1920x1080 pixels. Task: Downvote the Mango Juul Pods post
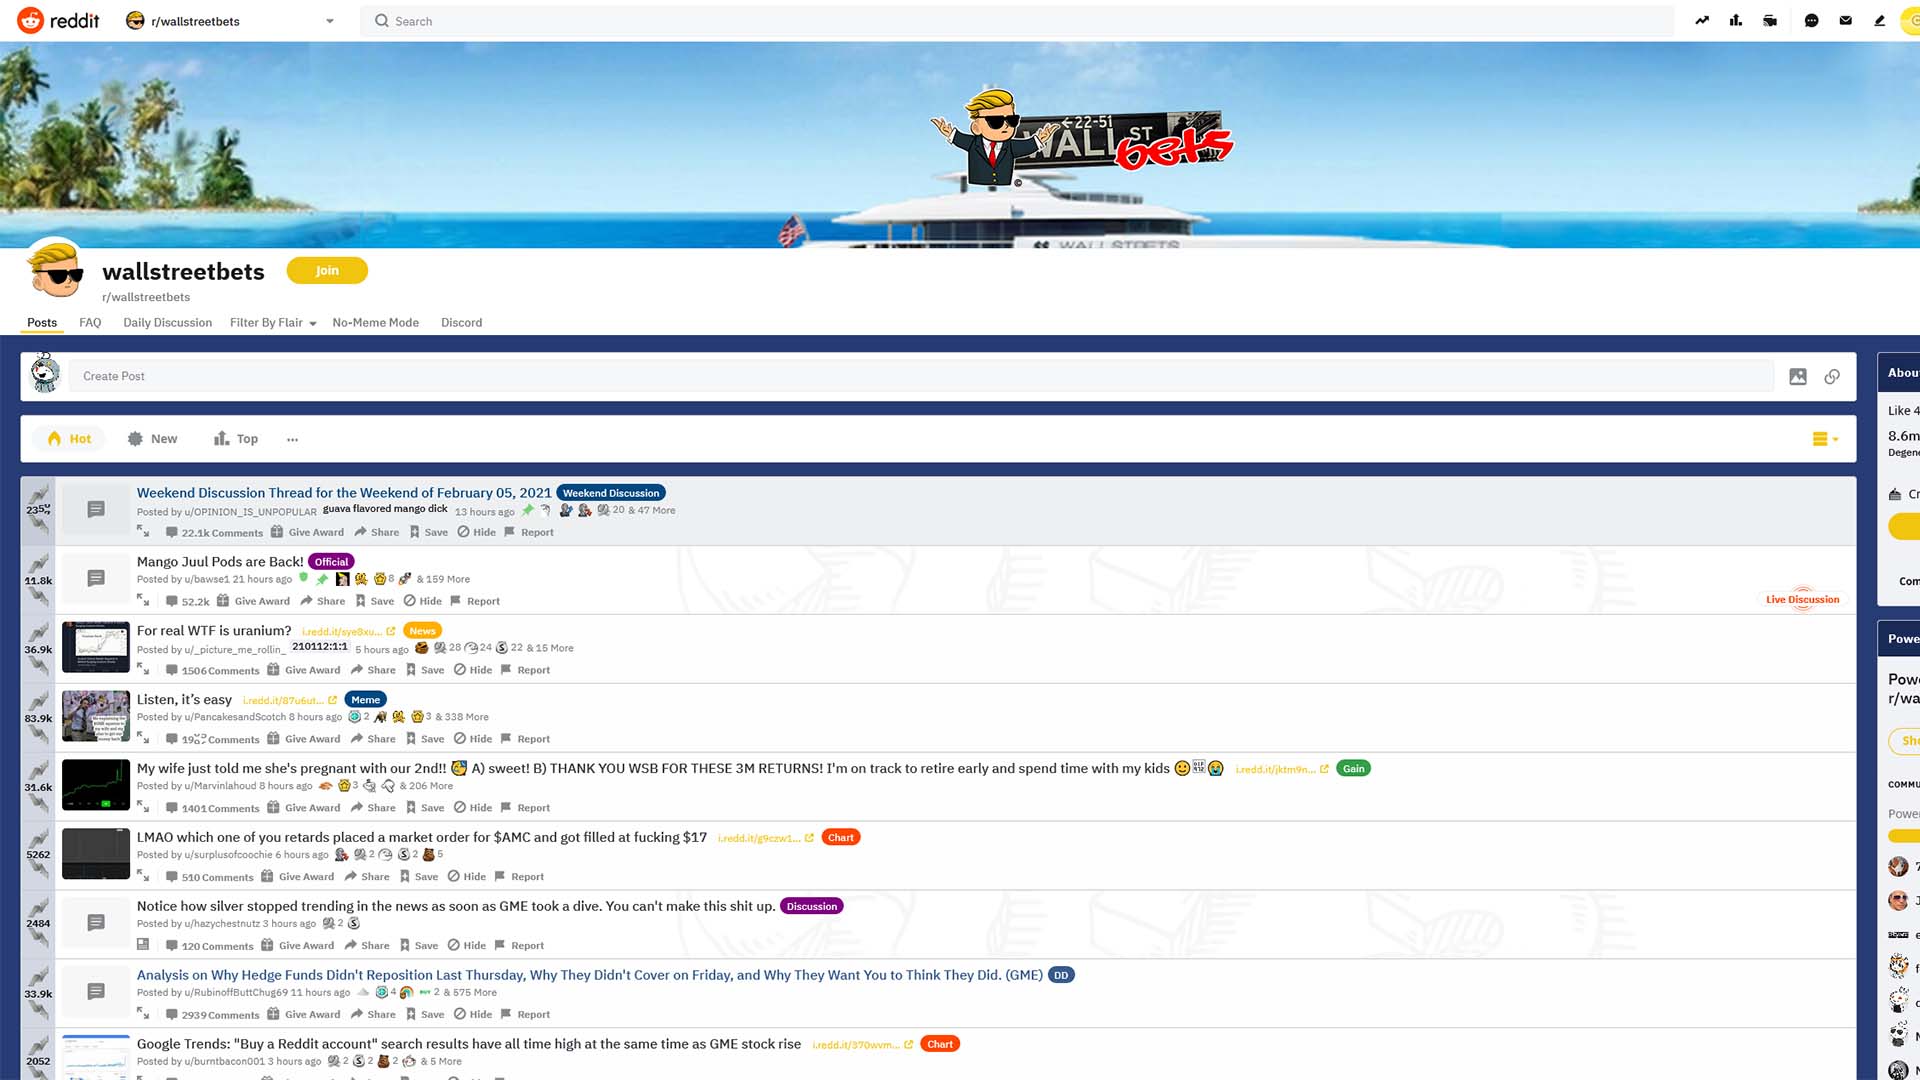click(x=38, y=597)
